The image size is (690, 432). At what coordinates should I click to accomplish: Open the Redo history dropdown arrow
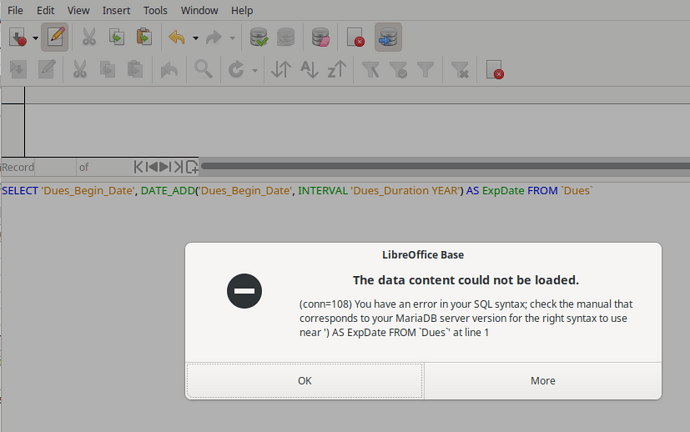(x=232, y=38)
